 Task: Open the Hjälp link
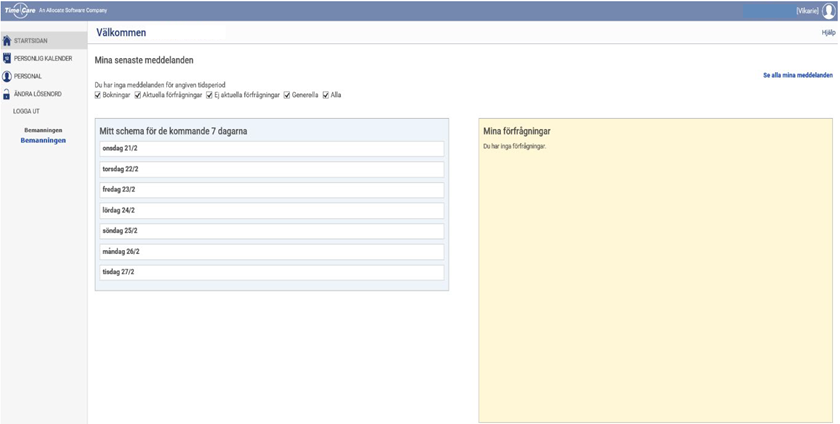(x=827, y=33)
